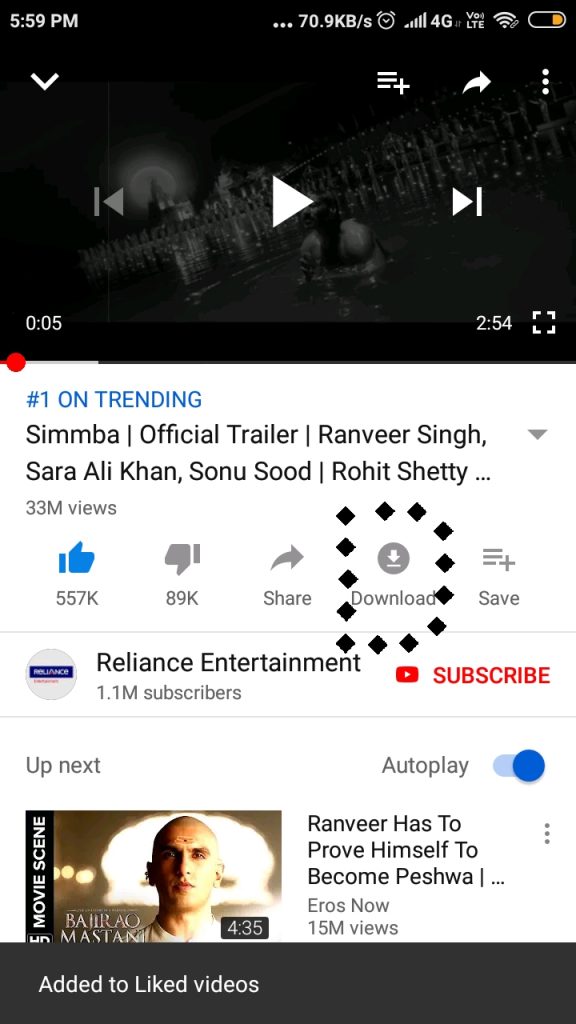Tap the thumbs-up like icon
576x1024 pixels.
[76, 558]
